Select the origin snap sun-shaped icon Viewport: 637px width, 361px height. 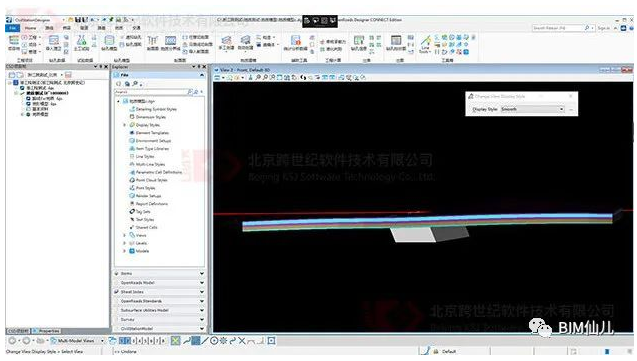click(223, 341)
